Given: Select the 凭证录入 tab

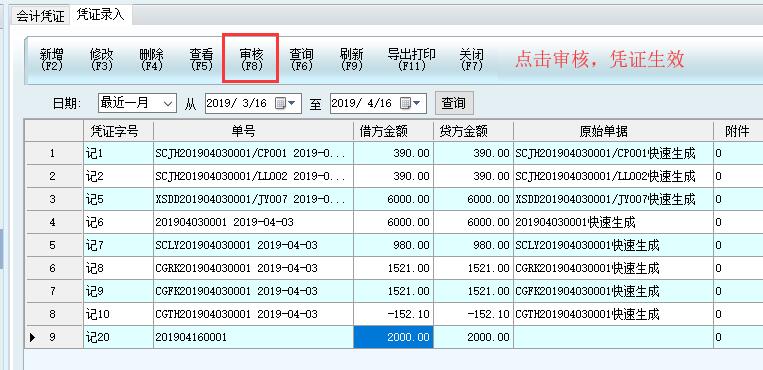Looking at the screenshot, I should (x=101, y=15).
